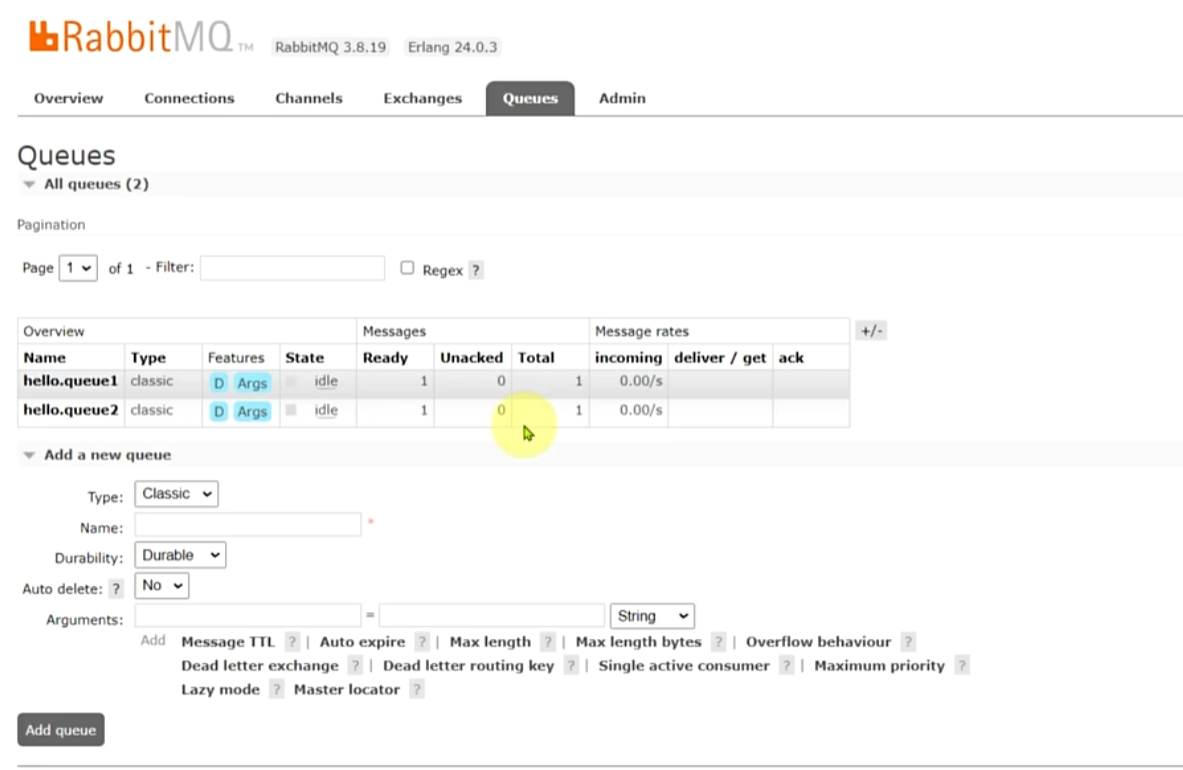The image size is (1183, 770).
Task: Click the +/- columns button
Action: coord(871,330)
